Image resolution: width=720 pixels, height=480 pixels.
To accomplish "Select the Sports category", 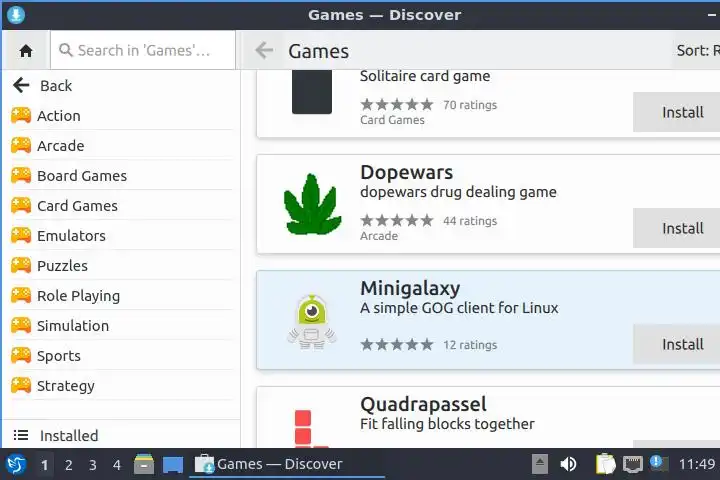I will click(122, 356).
